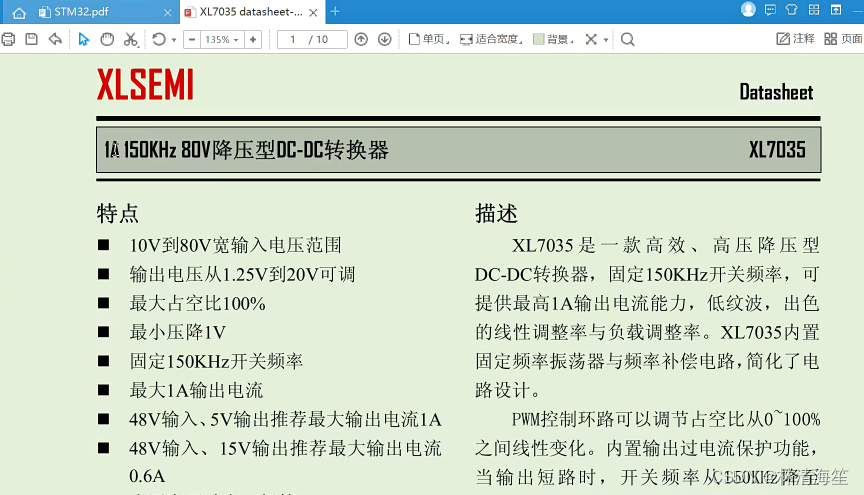The height and width of the screenshot is (495, 864).
Task: Open the 页面 pages panel
Action: (x=843, y=39)
